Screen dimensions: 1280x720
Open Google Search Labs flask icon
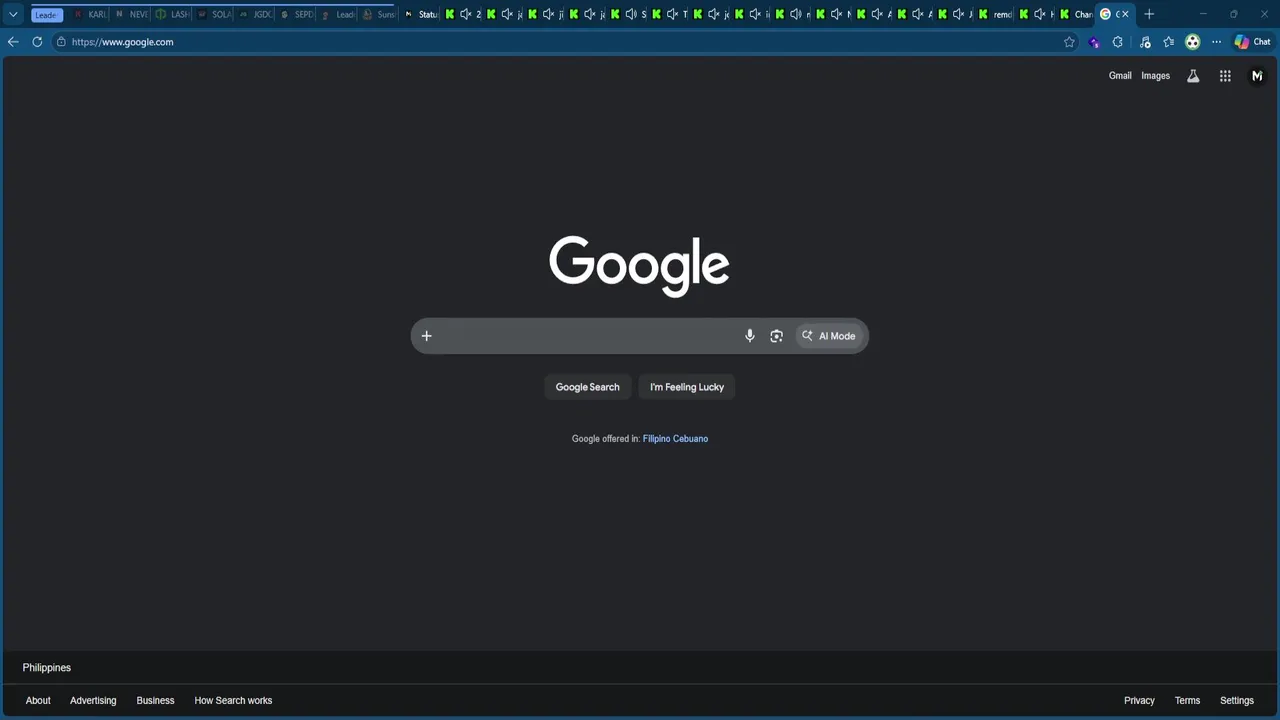pos(1193,76)
